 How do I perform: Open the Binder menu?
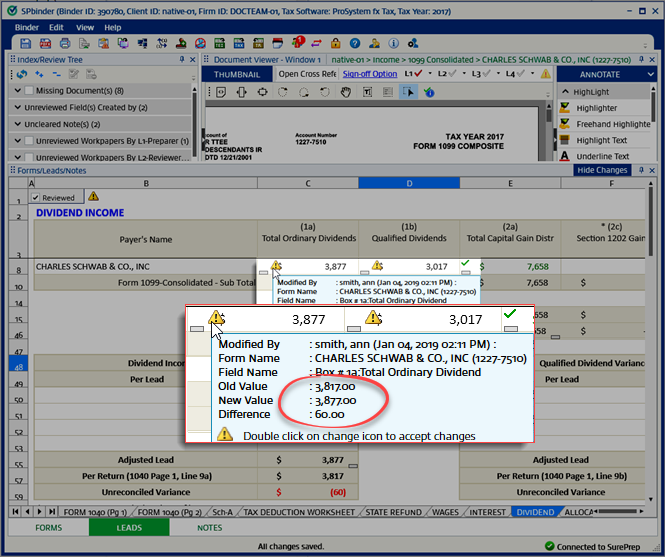tap(28, 27)
